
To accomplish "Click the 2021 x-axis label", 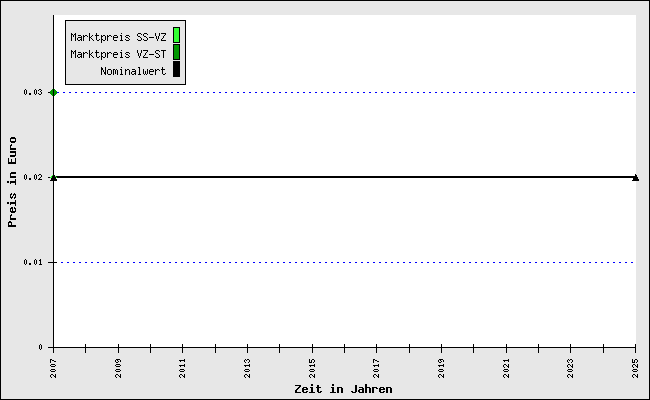I will coord(507,368).
